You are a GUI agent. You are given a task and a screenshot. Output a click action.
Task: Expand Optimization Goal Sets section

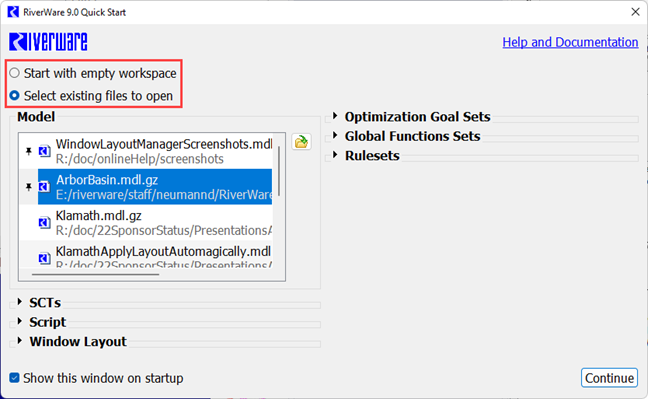tap(335, 116)
